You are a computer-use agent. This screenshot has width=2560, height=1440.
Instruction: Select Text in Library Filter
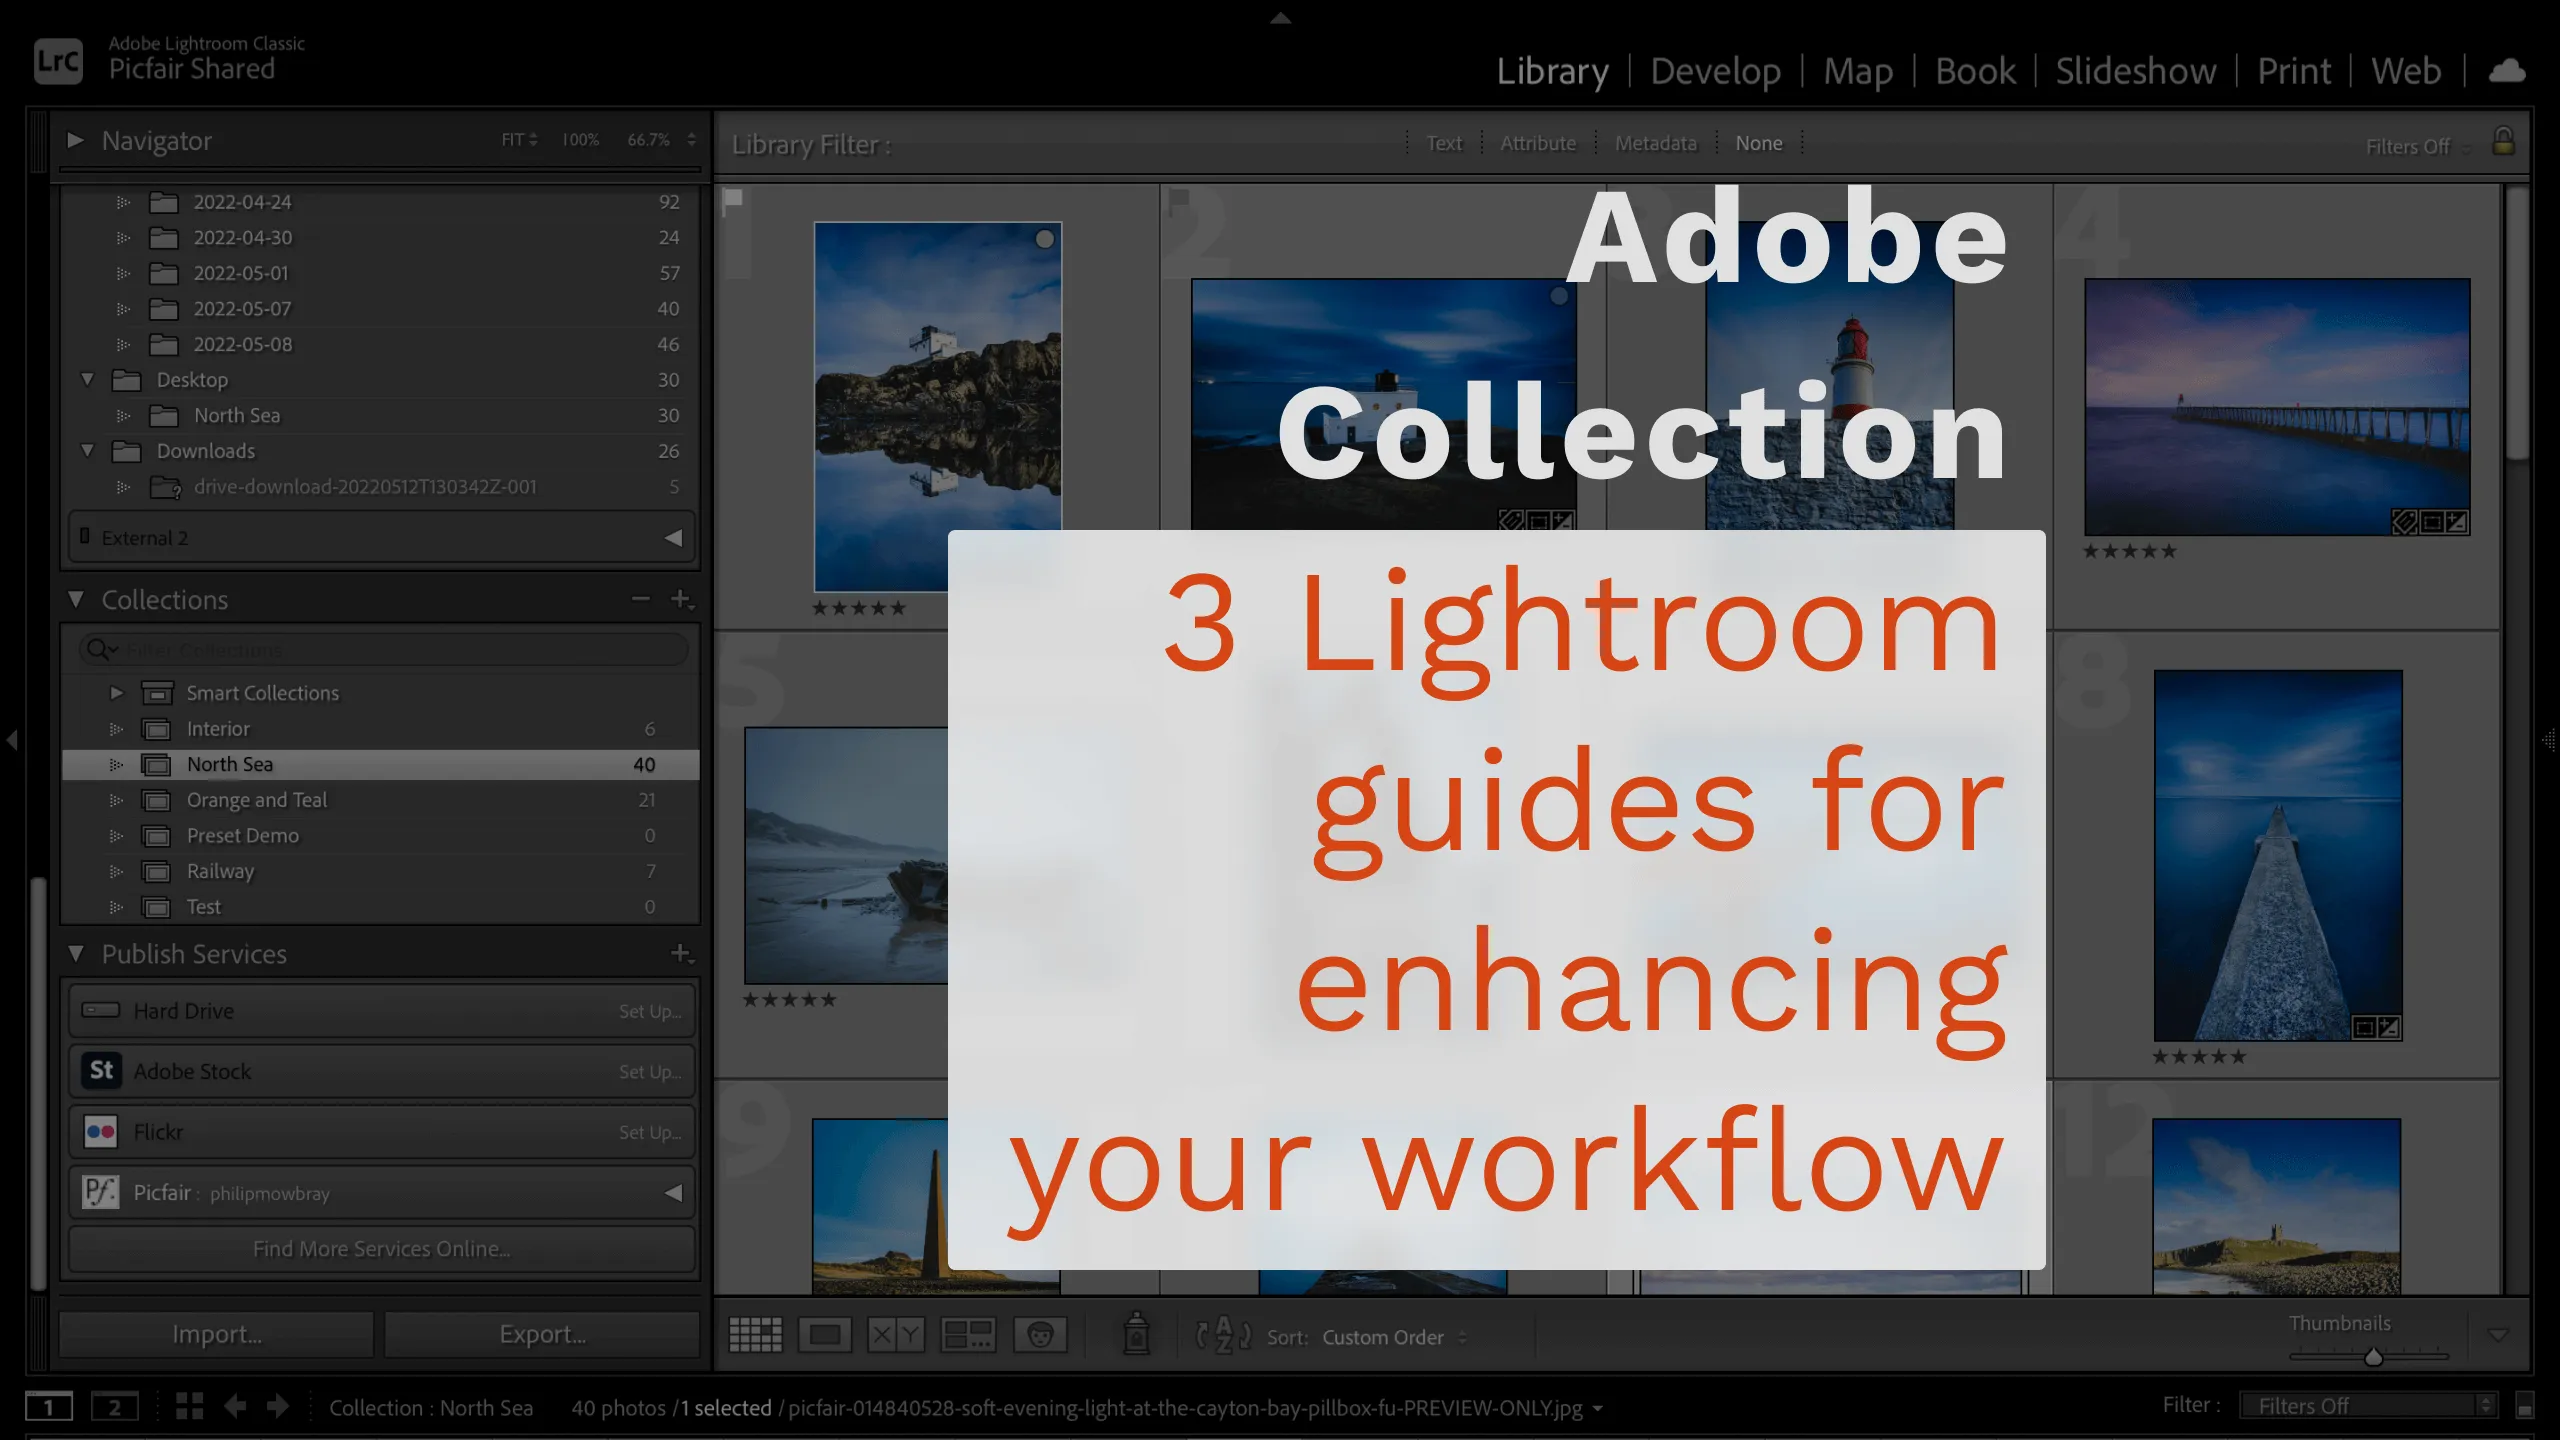pos(1444,143)
